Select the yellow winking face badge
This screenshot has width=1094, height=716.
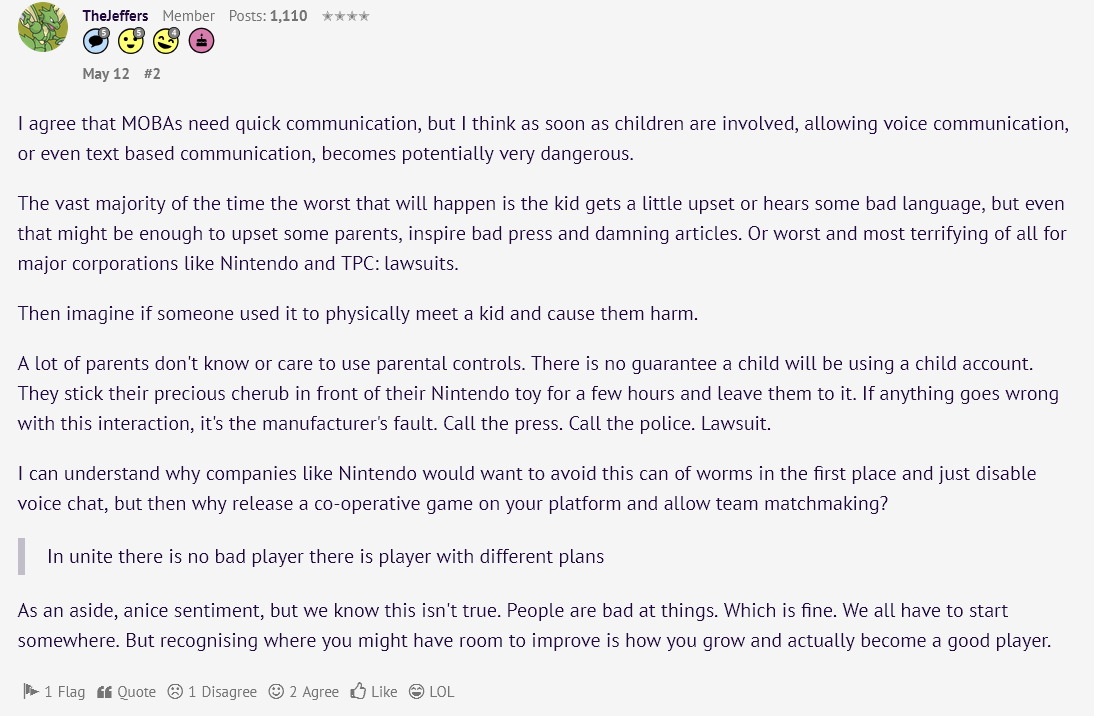[166, 41]
